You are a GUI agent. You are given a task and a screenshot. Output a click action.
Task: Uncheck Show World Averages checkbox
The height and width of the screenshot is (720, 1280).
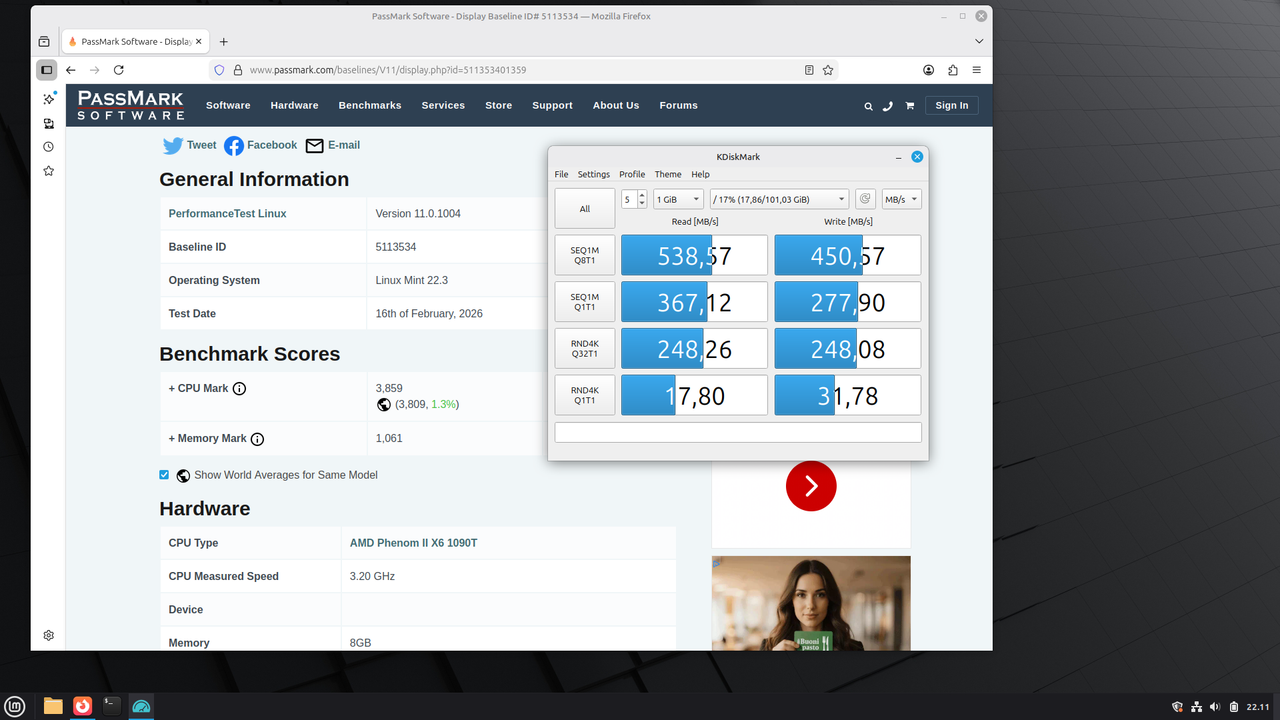click(164, 475)
